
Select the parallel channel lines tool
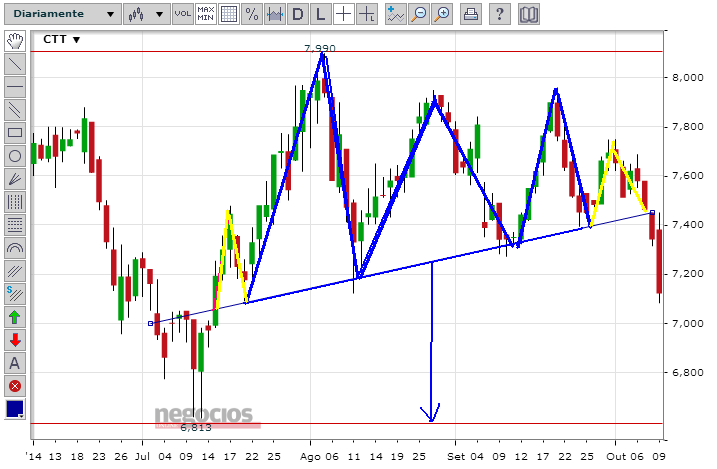point(15,110)
